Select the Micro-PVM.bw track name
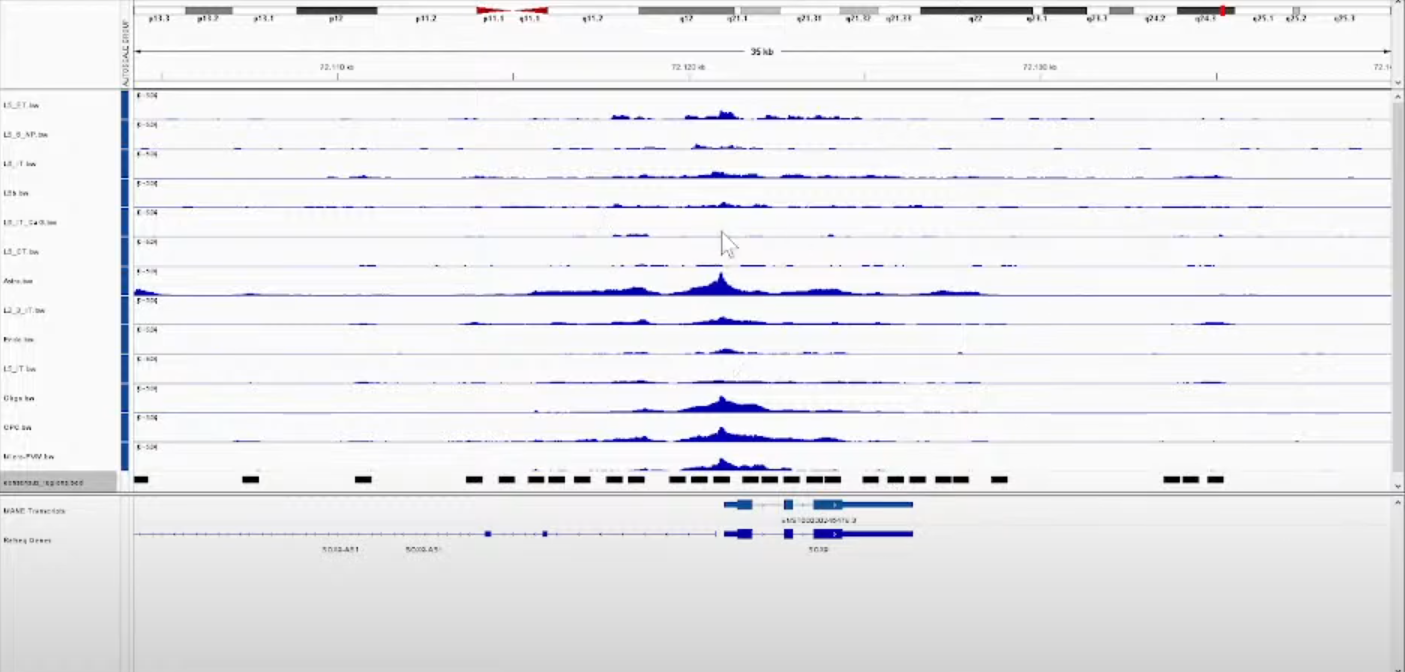1405x672 pixels. tap(26, 457)
